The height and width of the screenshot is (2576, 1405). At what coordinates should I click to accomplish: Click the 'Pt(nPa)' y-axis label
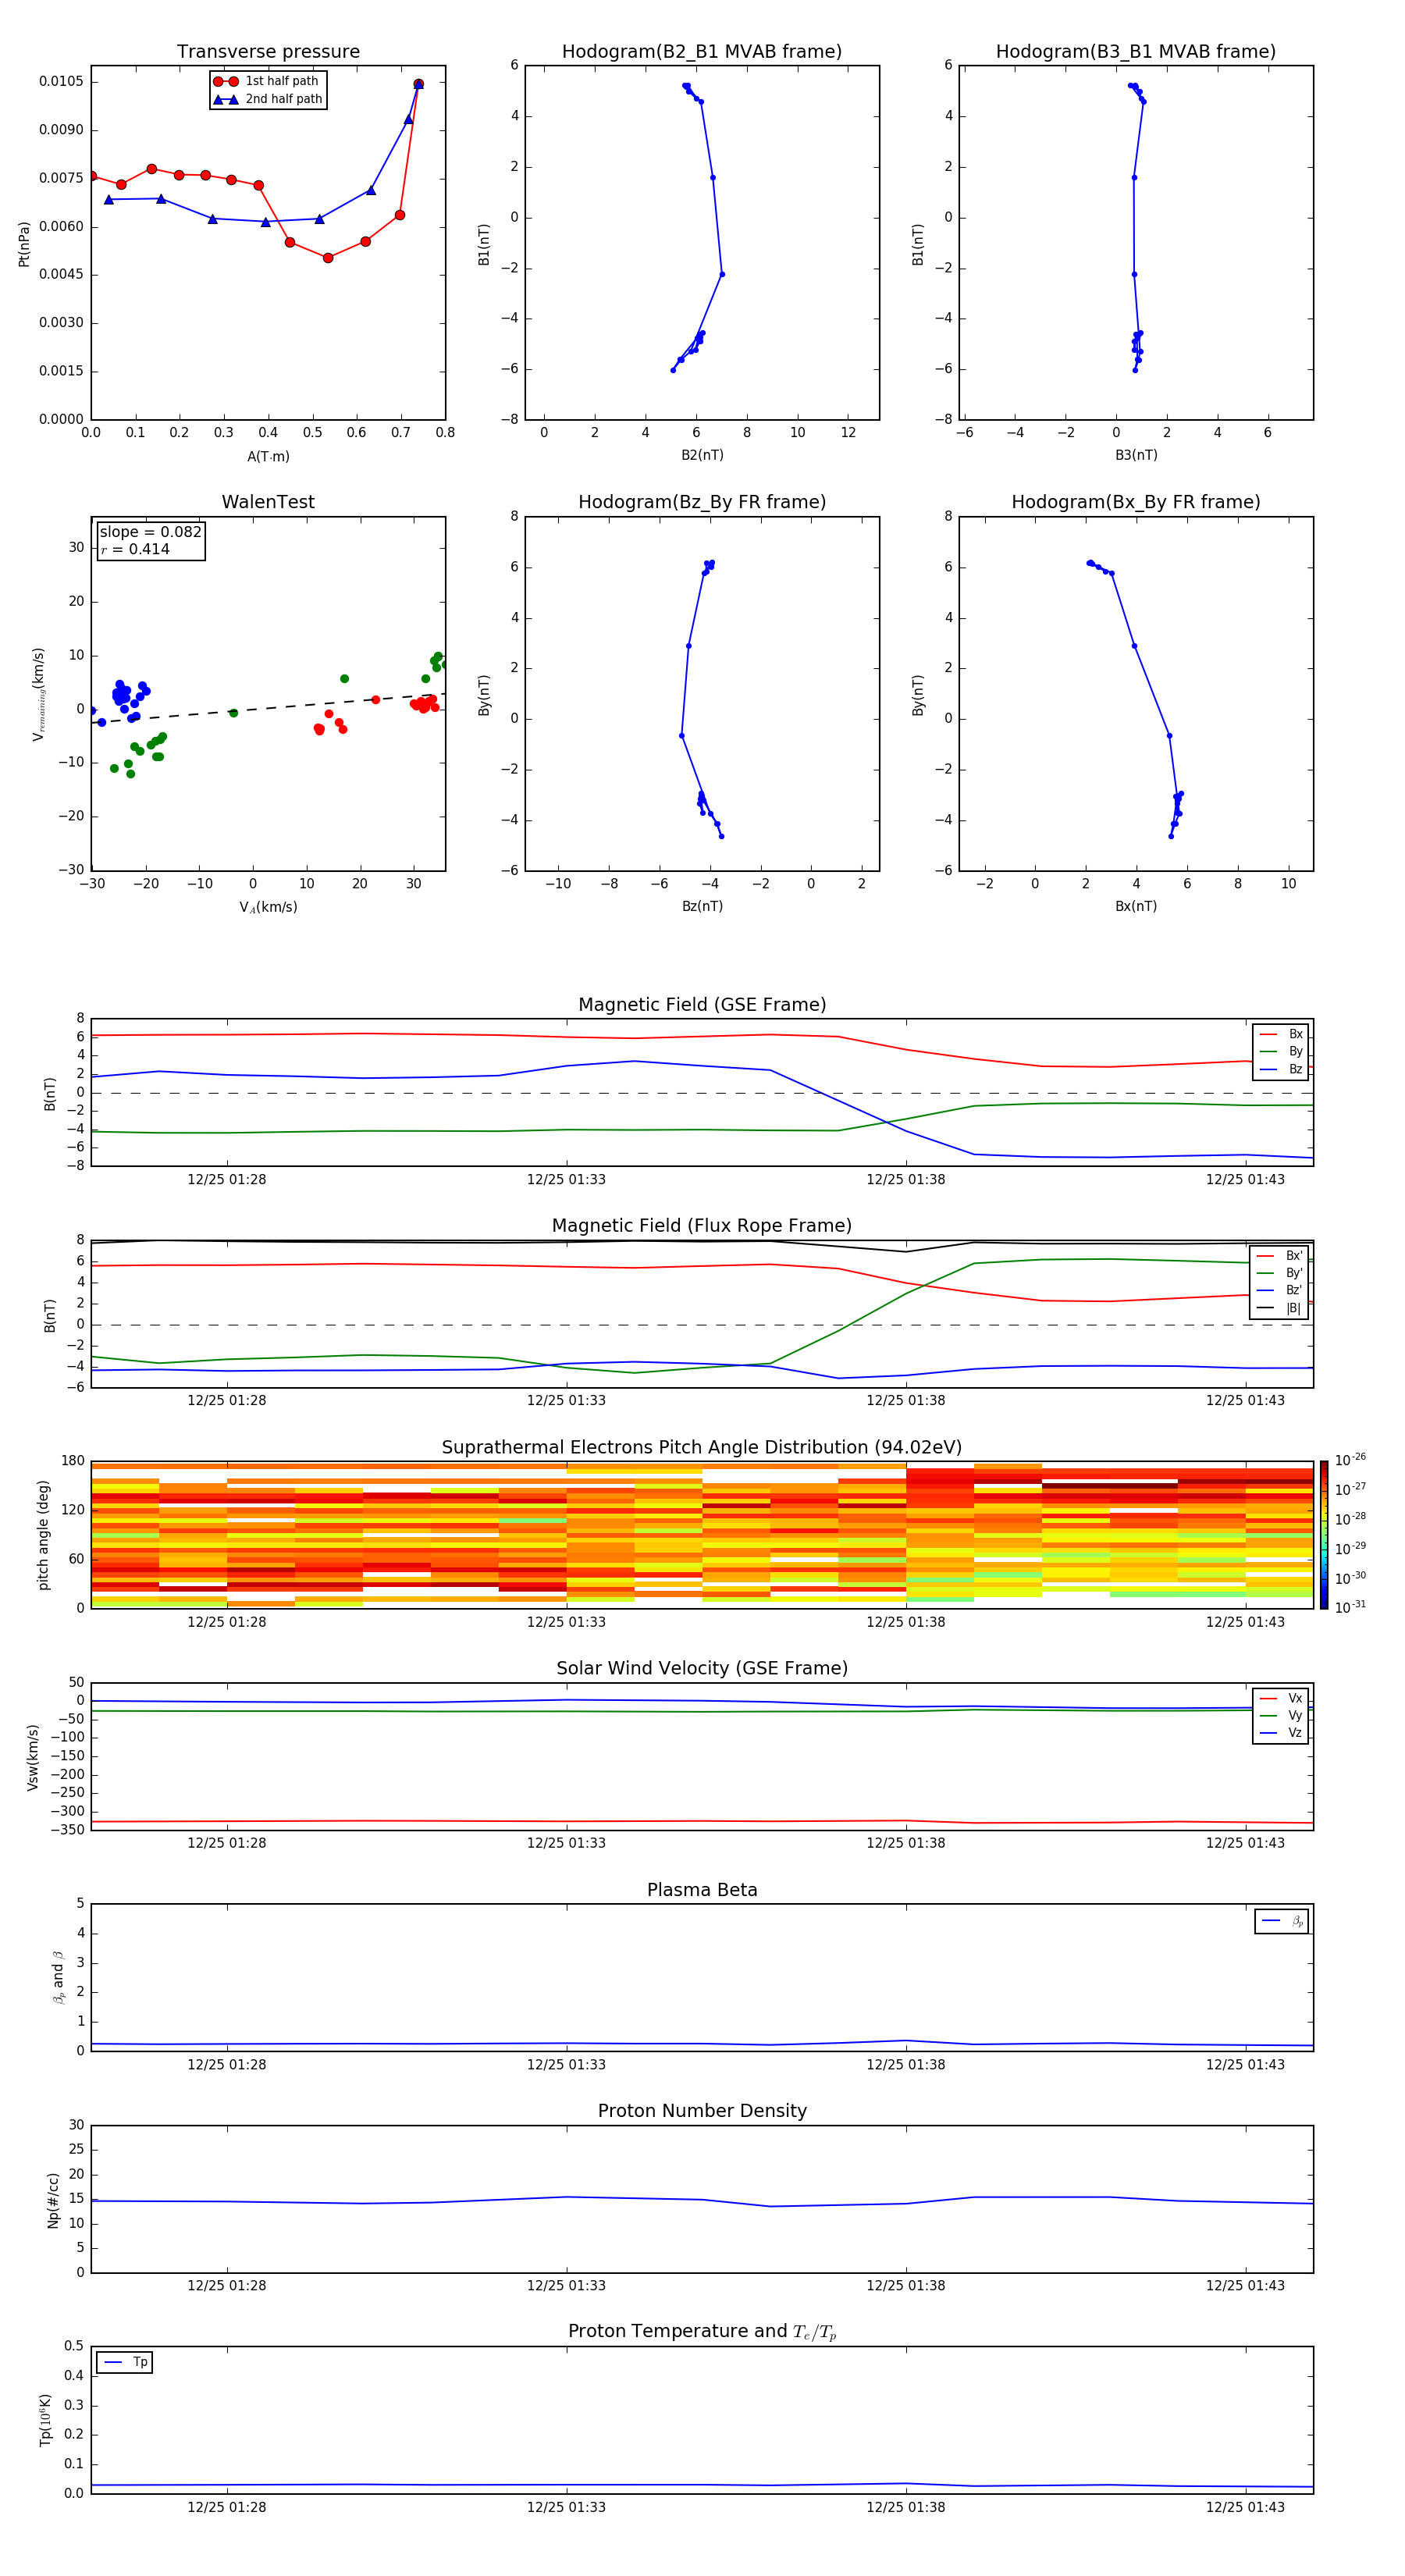[x=24, y=243]
